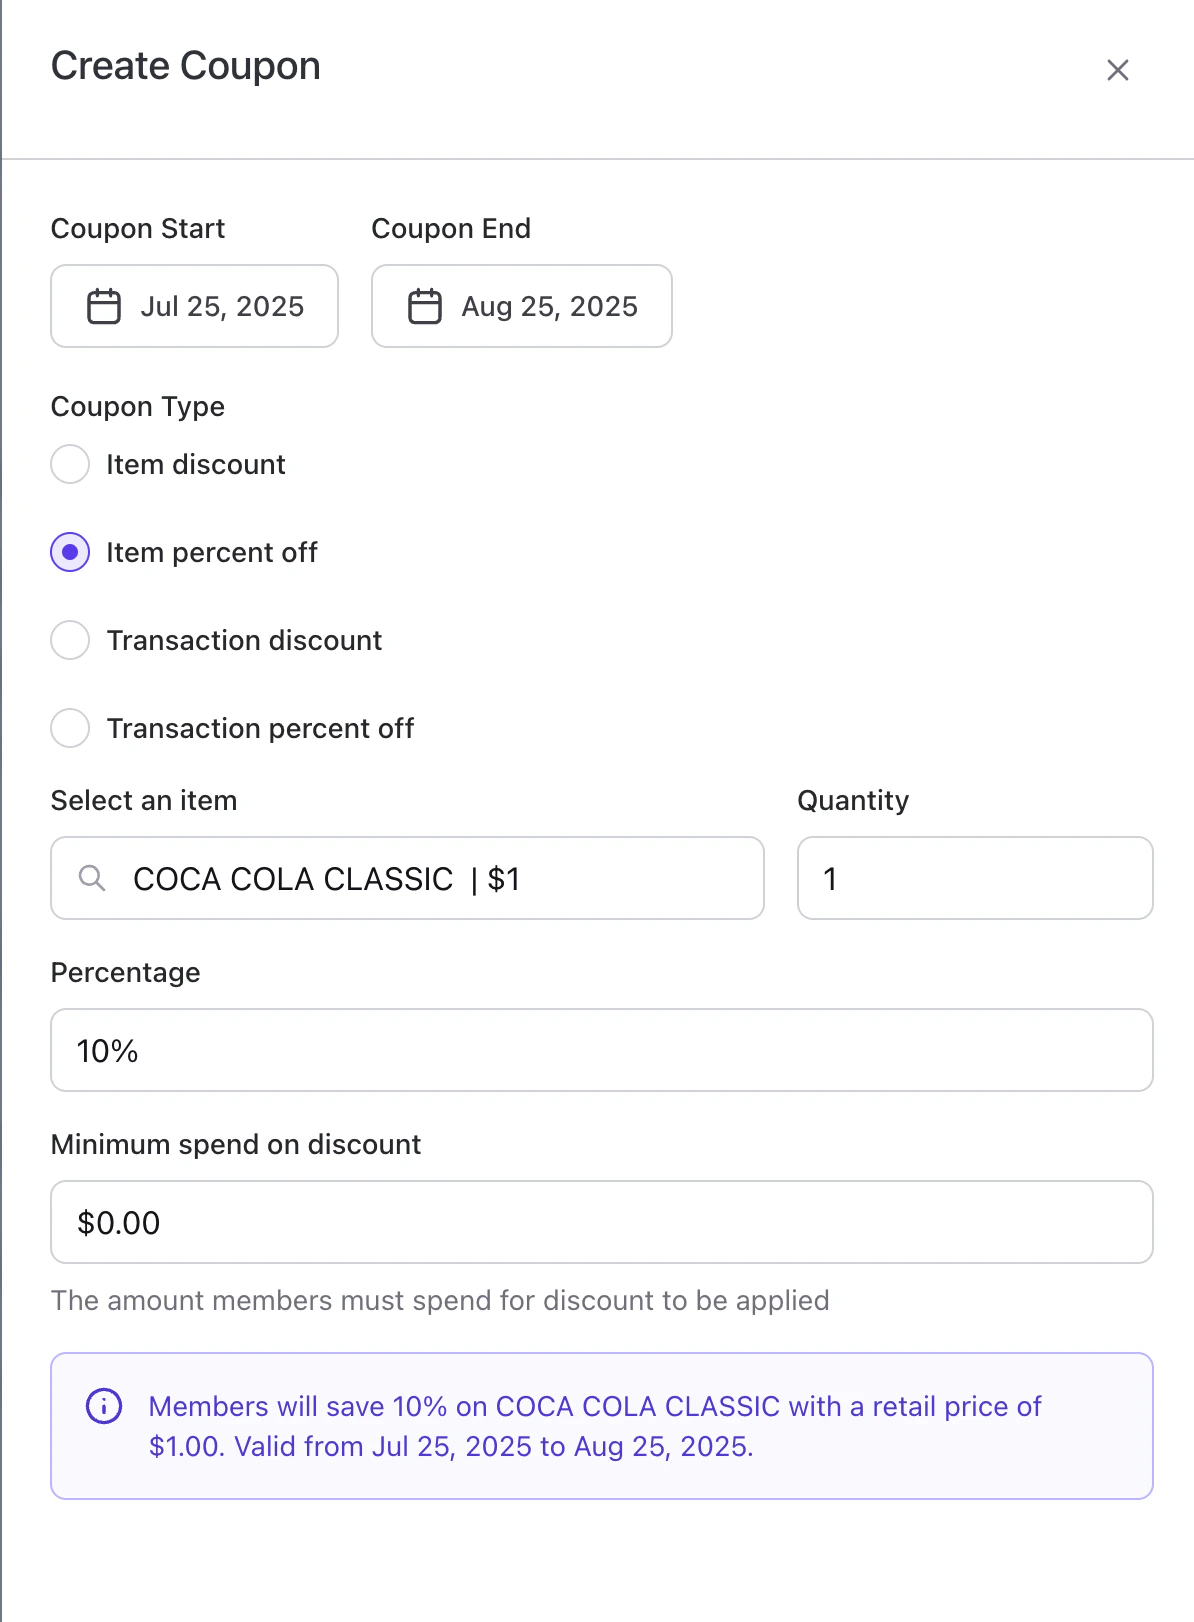The height and width of the screenshot is (1622, 1194).
Task: Click the members savings summary message
Action: pos(595,1426)
